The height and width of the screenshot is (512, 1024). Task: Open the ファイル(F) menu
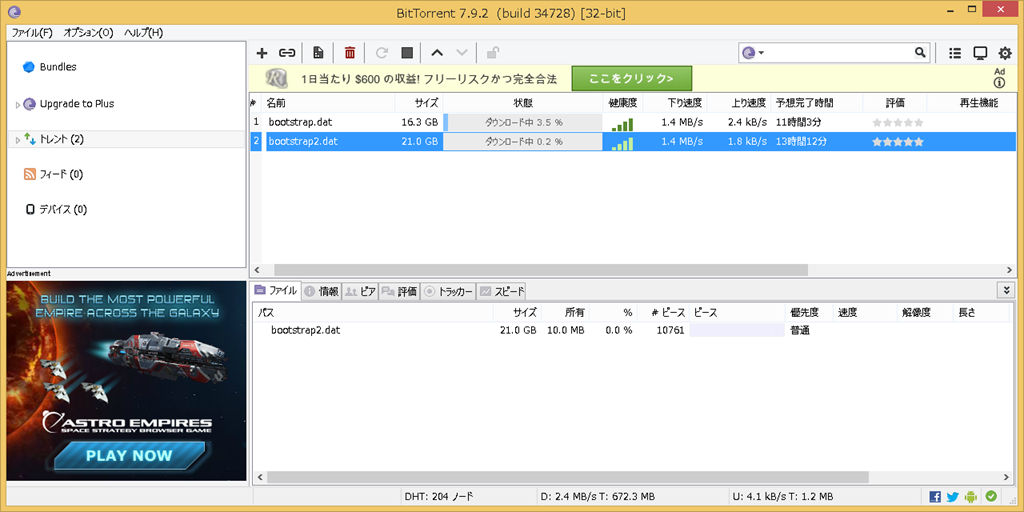[32, 33]
